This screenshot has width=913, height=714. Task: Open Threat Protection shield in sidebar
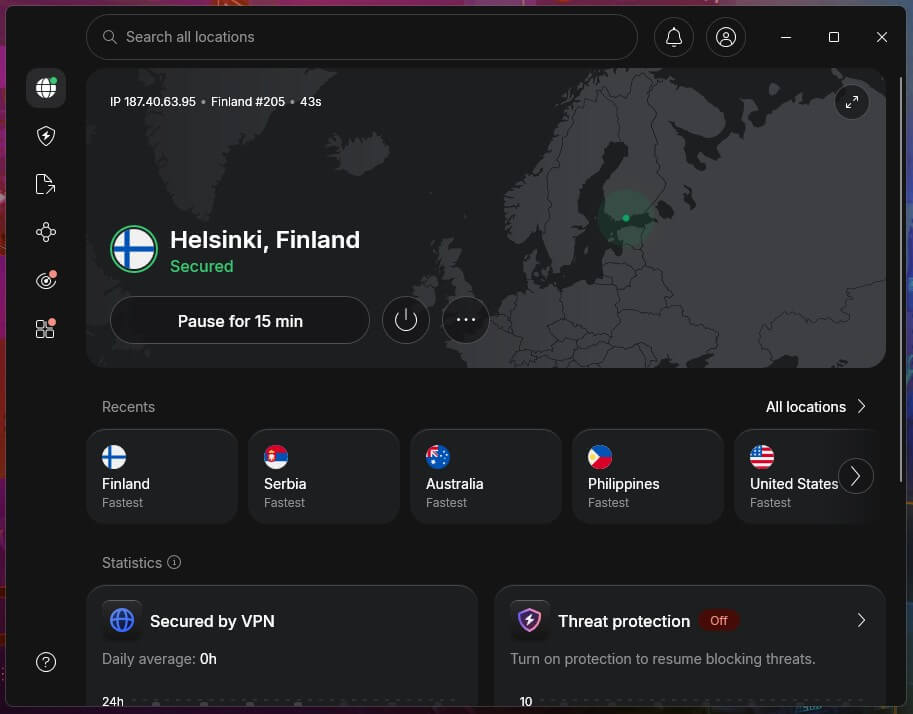point(45,136)
